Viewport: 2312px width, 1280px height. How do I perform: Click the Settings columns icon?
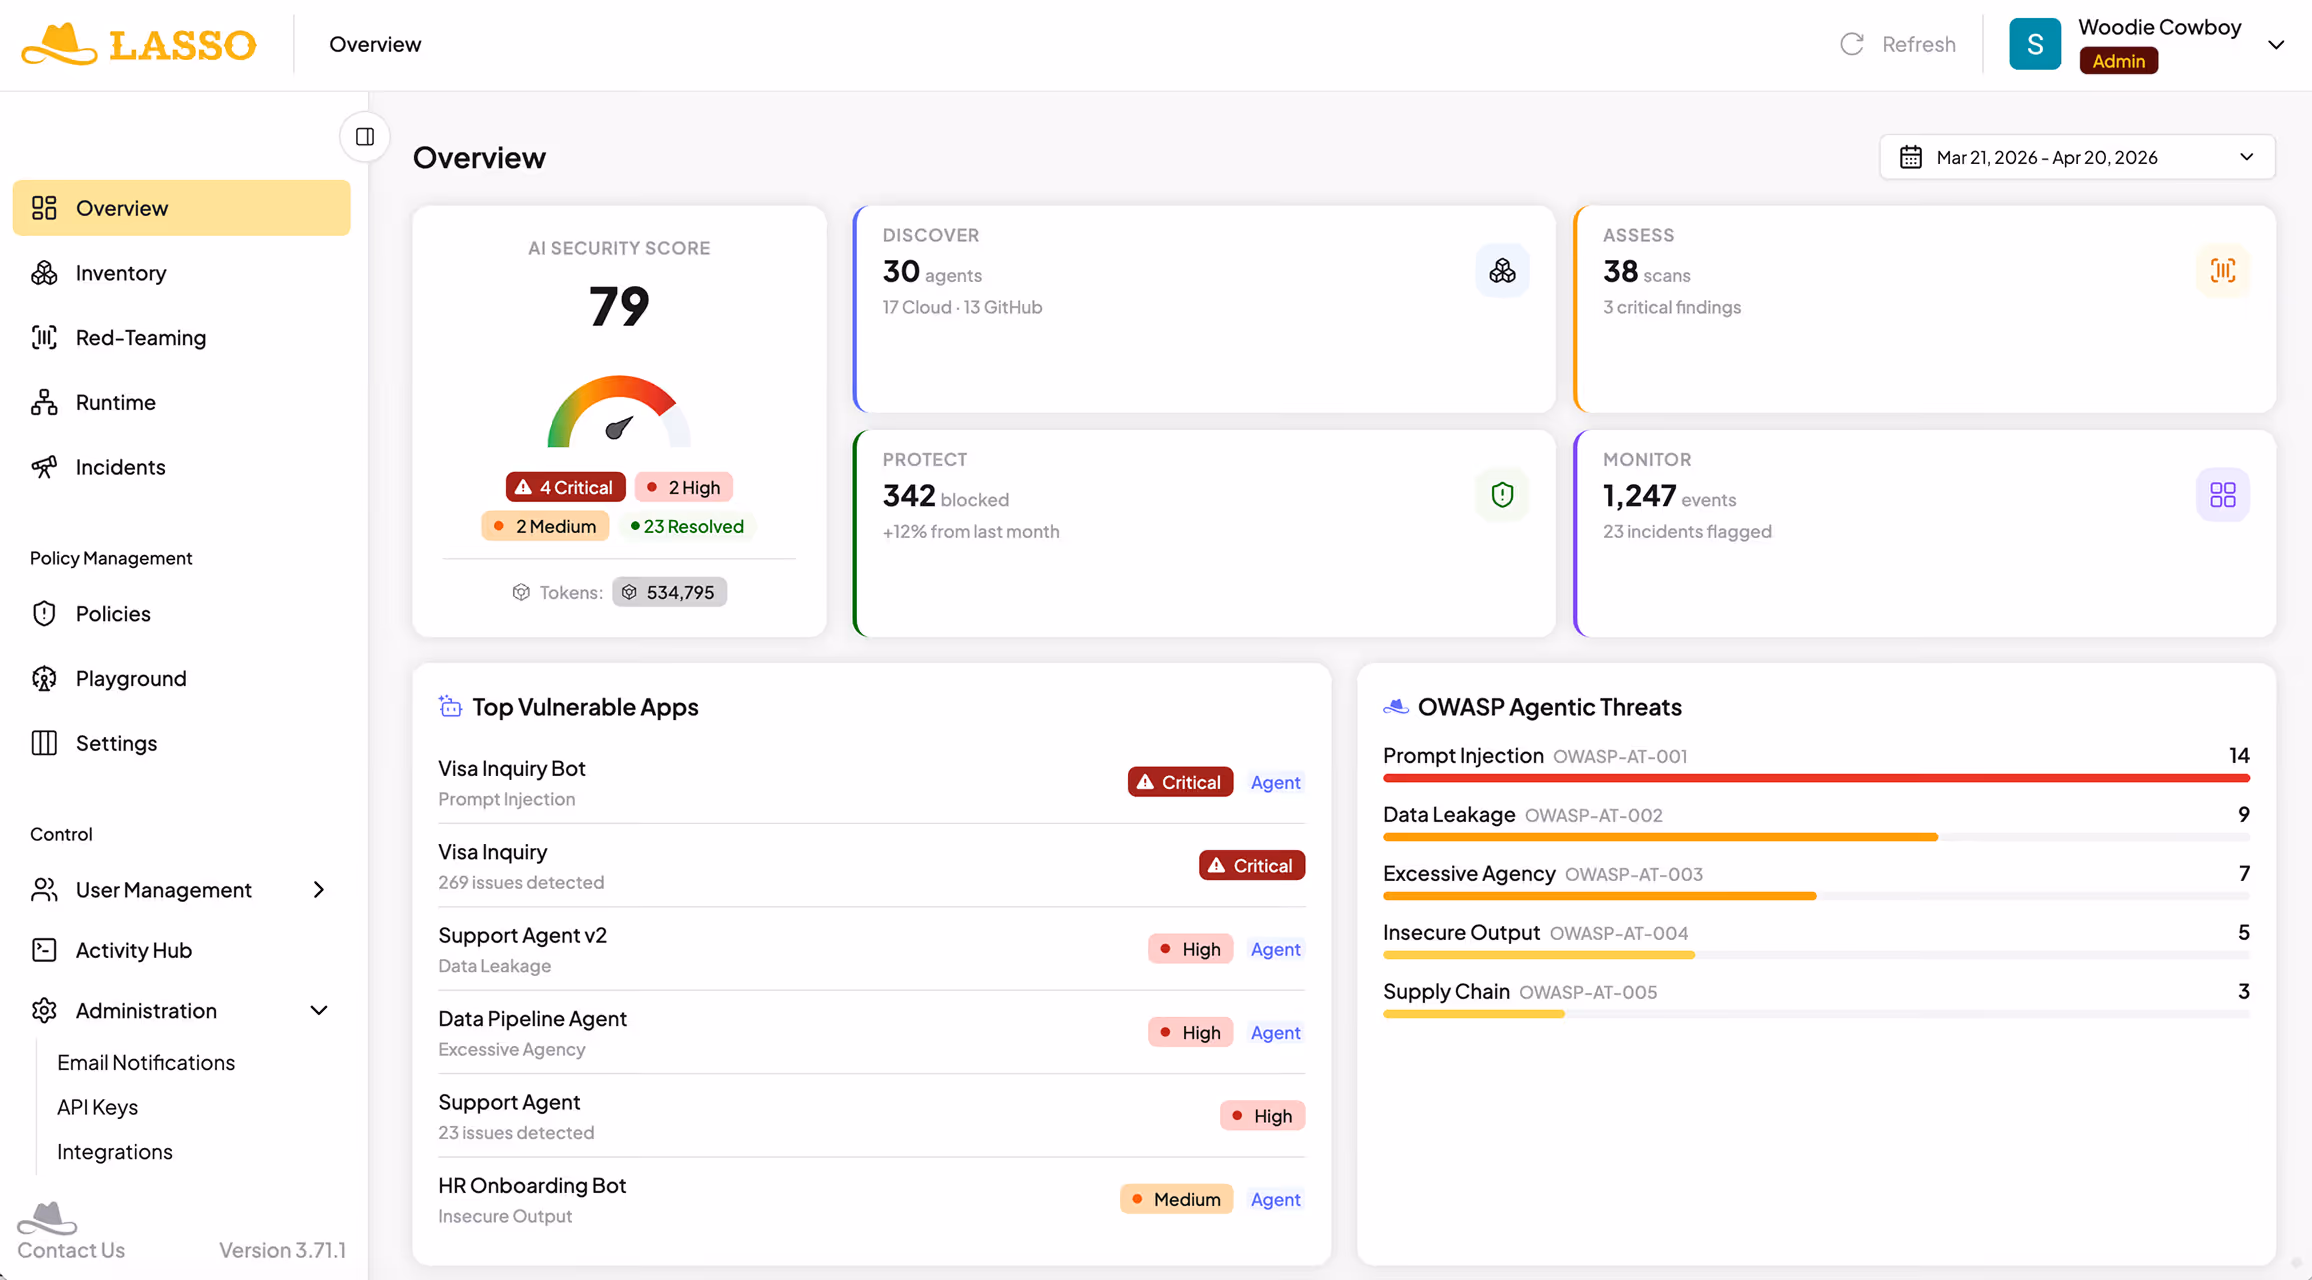(x=44, y=743)
